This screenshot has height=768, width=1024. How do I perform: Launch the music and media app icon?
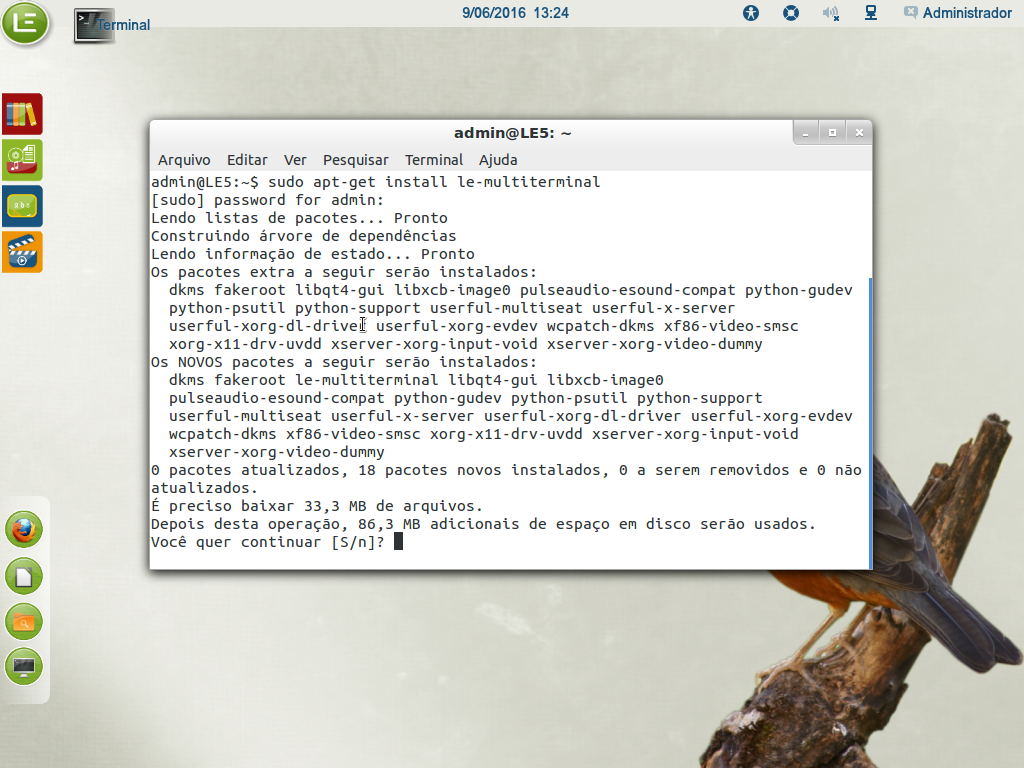pos(22,160)
